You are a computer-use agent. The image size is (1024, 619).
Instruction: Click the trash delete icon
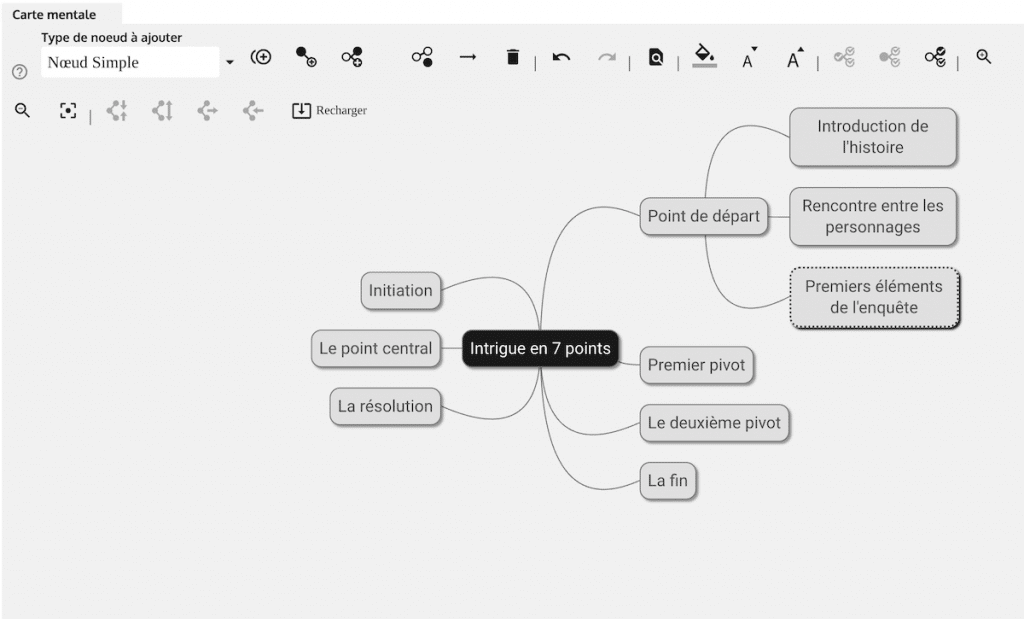pyautogui.click(x=513, y=57)
